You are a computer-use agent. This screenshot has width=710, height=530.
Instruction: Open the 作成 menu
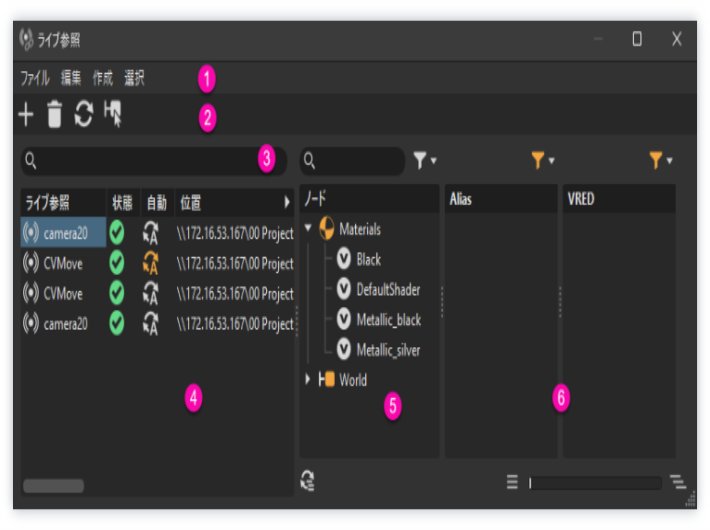(x=102, y=78)
